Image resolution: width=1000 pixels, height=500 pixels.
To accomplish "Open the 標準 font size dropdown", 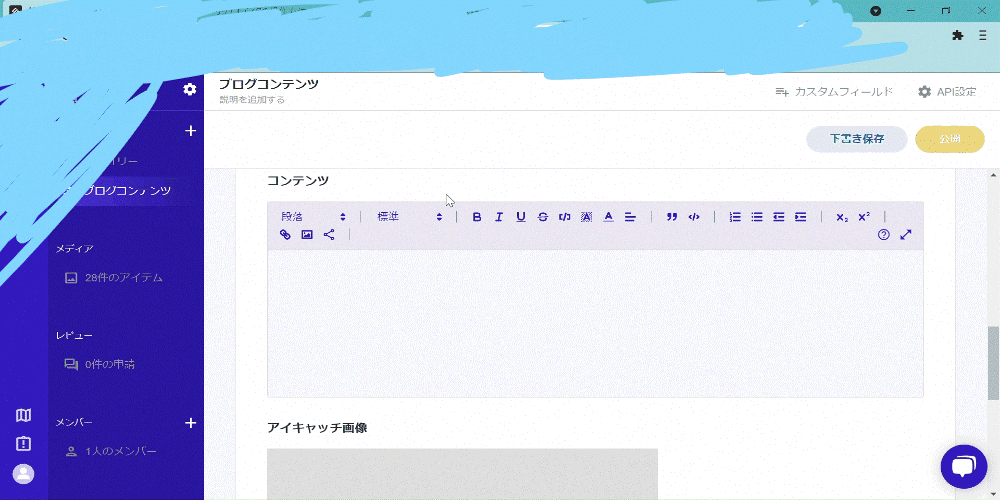I will 409,217.
